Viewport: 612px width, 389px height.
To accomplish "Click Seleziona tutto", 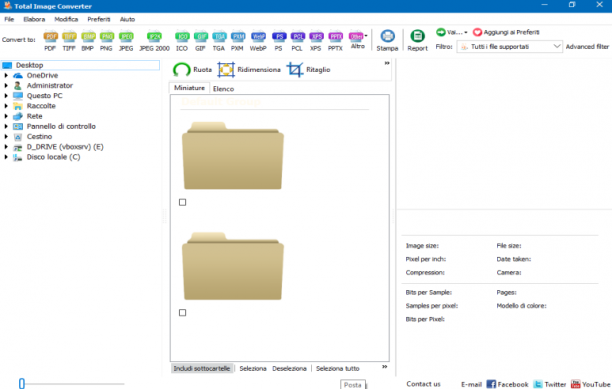I will (x=338, y=368).
